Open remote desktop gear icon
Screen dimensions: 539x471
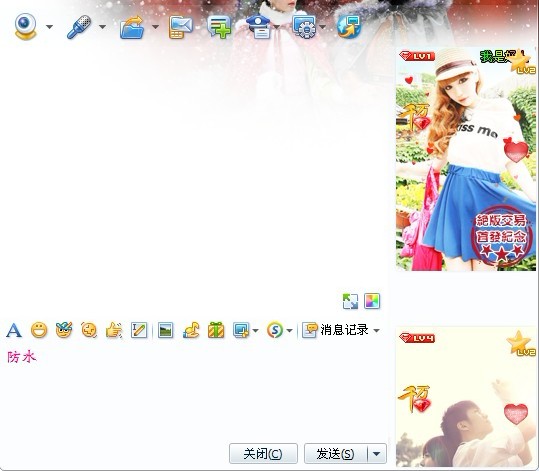tap(304, 26)
